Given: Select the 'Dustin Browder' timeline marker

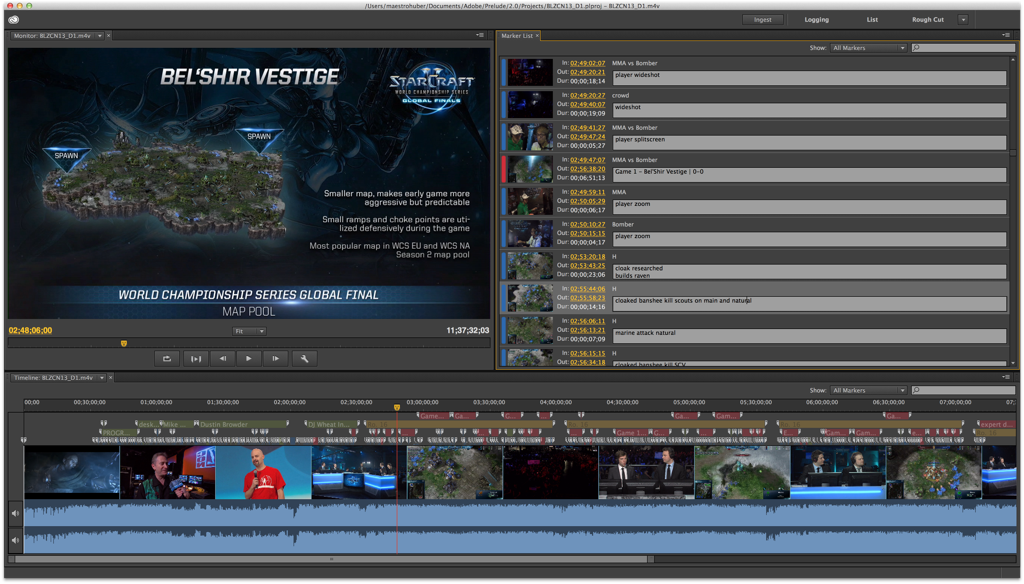Looking at the screenshot, I should pyautogui.click(x=241, y=425).
